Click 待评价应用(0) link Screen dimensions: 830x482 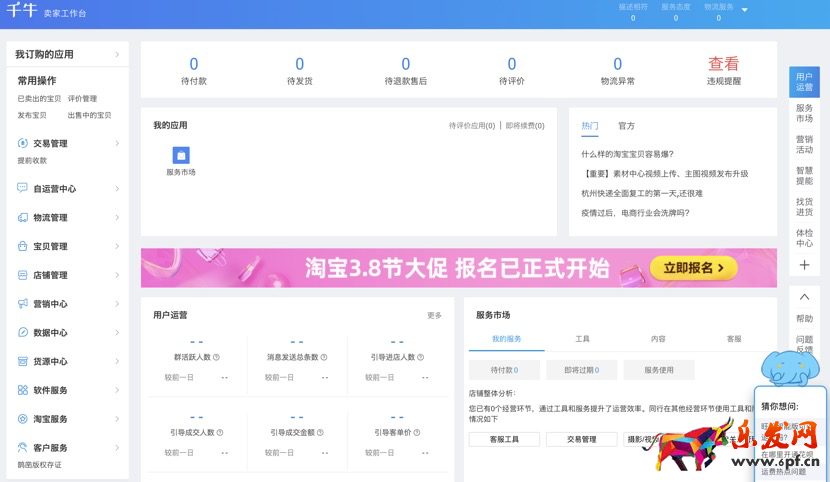pos(472,126)
